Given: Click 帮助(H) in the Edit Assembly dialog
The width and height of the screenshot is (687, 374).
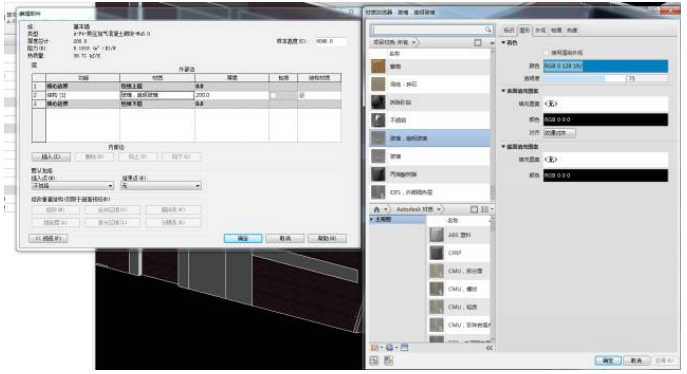Looking at the screenshot, I should 327,238.
